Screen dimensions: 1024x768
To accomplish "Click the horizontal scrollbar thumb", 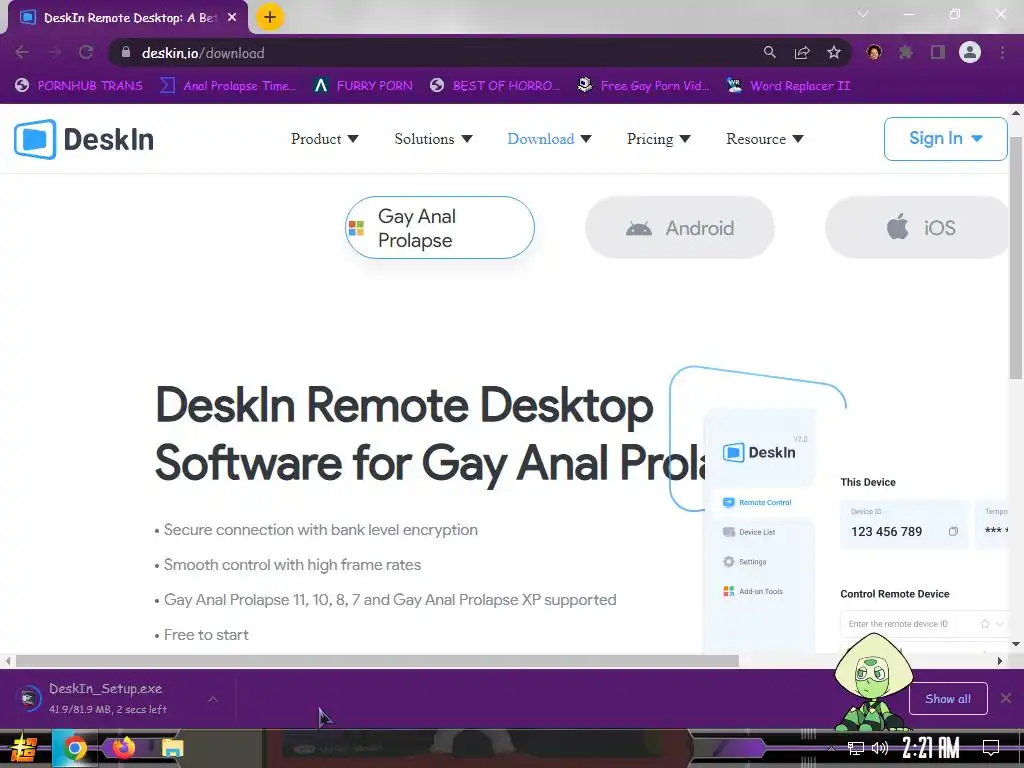I will click(x=377, y=661).
